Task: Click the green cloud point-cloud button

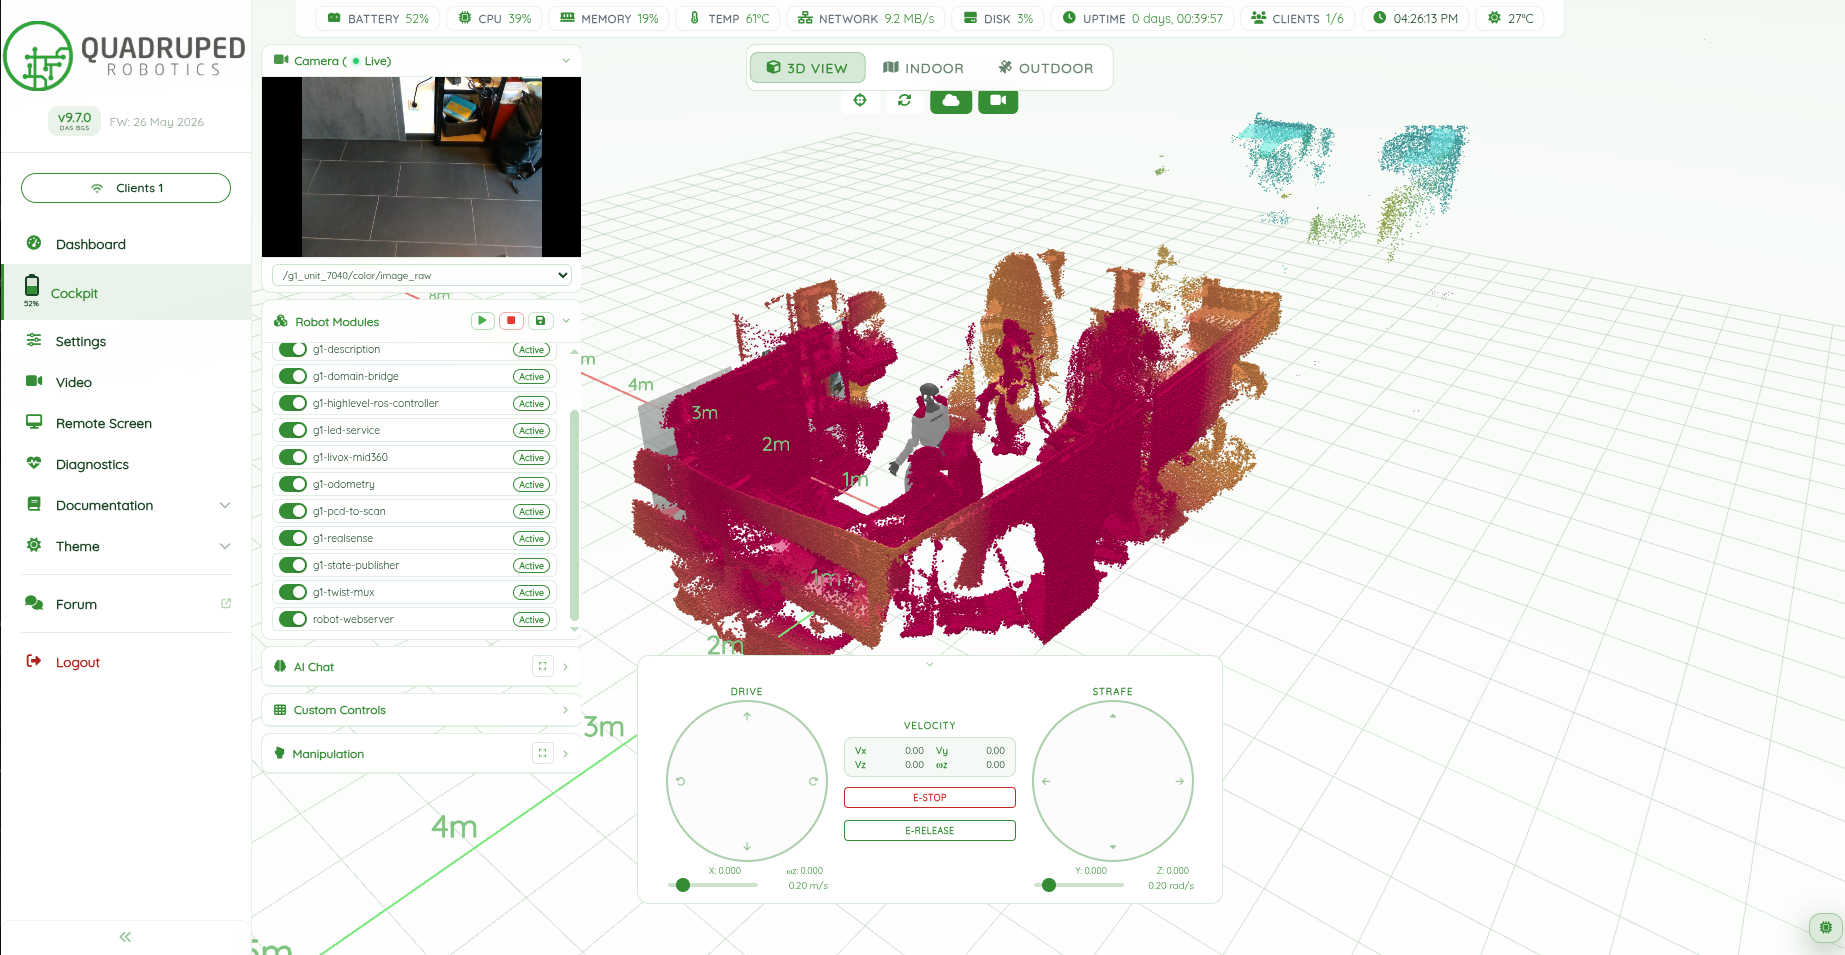Action: tap(951, 100)
